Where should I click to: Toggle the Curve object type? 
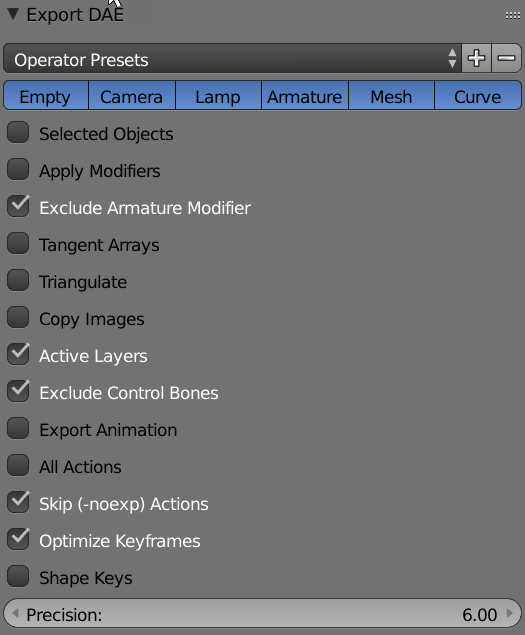(478, 95)
